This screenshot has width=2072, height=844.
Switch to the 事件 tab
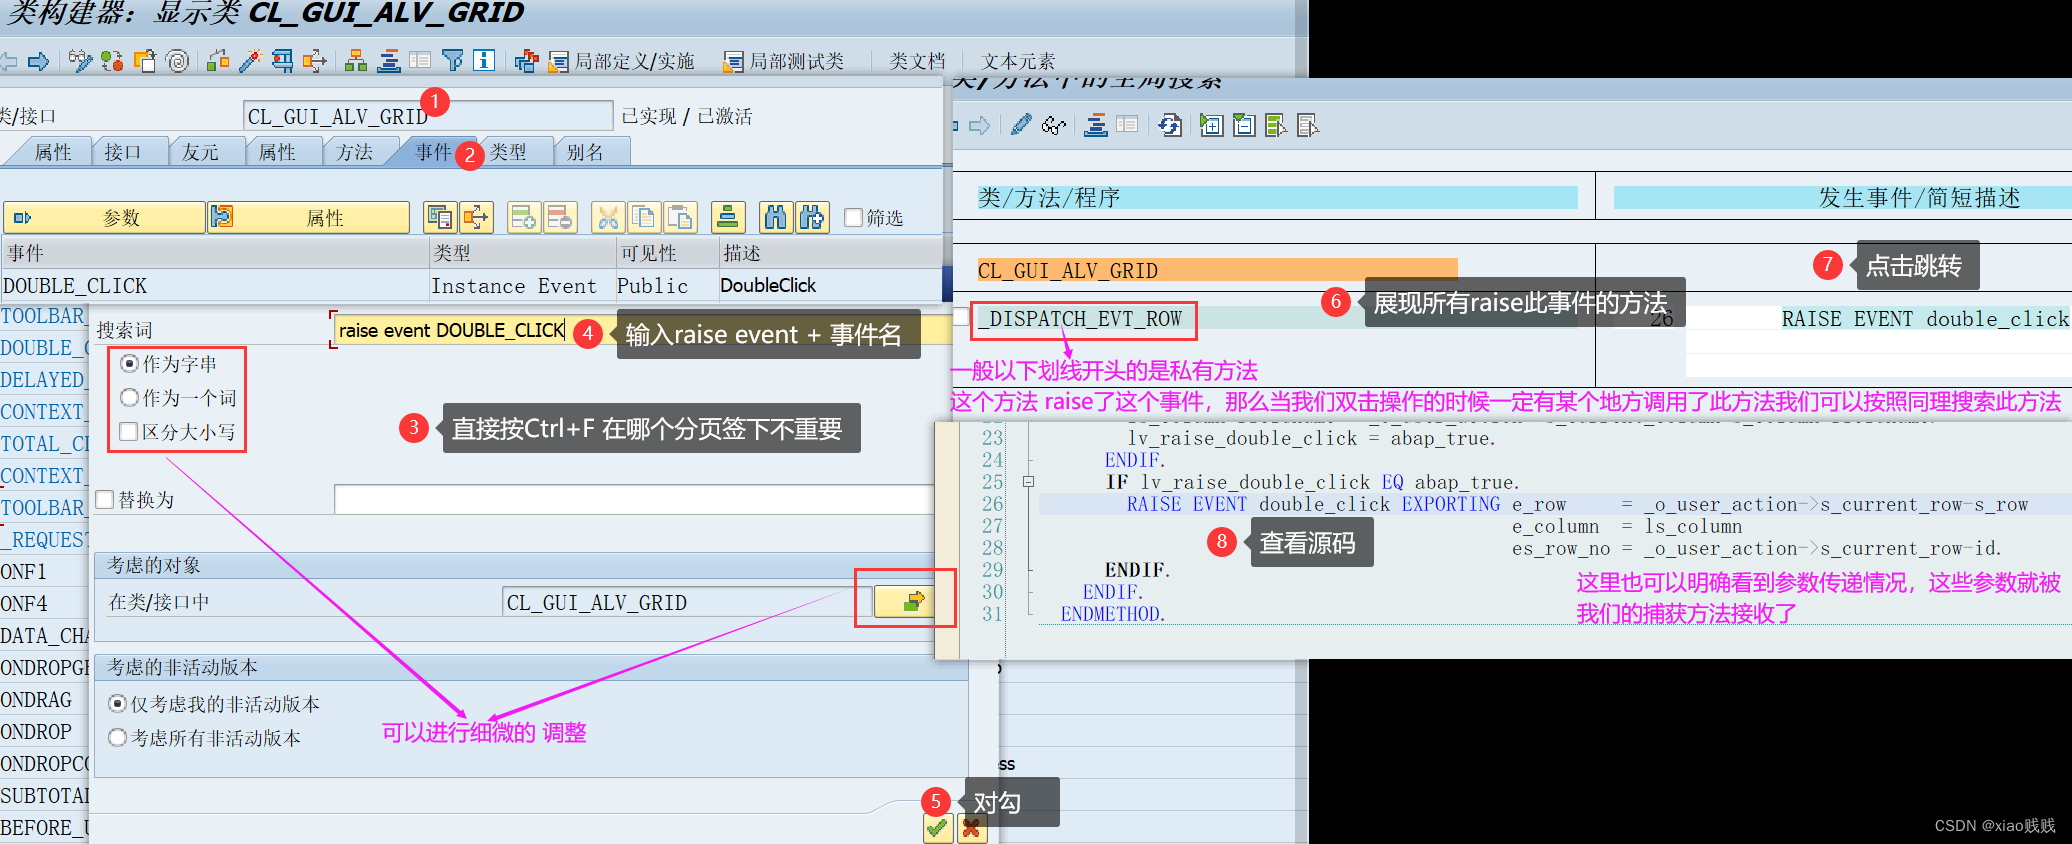click(433, 152)
